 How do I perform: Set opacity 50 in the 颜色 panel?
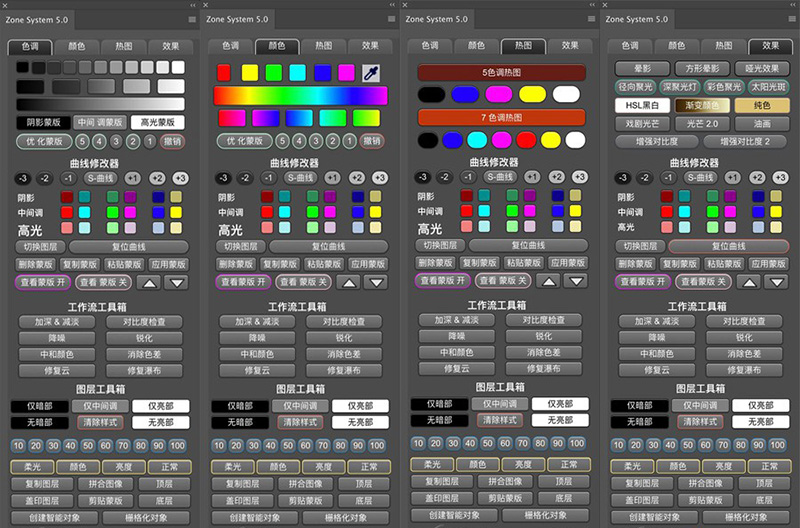pyautogui.click(x=288, y=446)
